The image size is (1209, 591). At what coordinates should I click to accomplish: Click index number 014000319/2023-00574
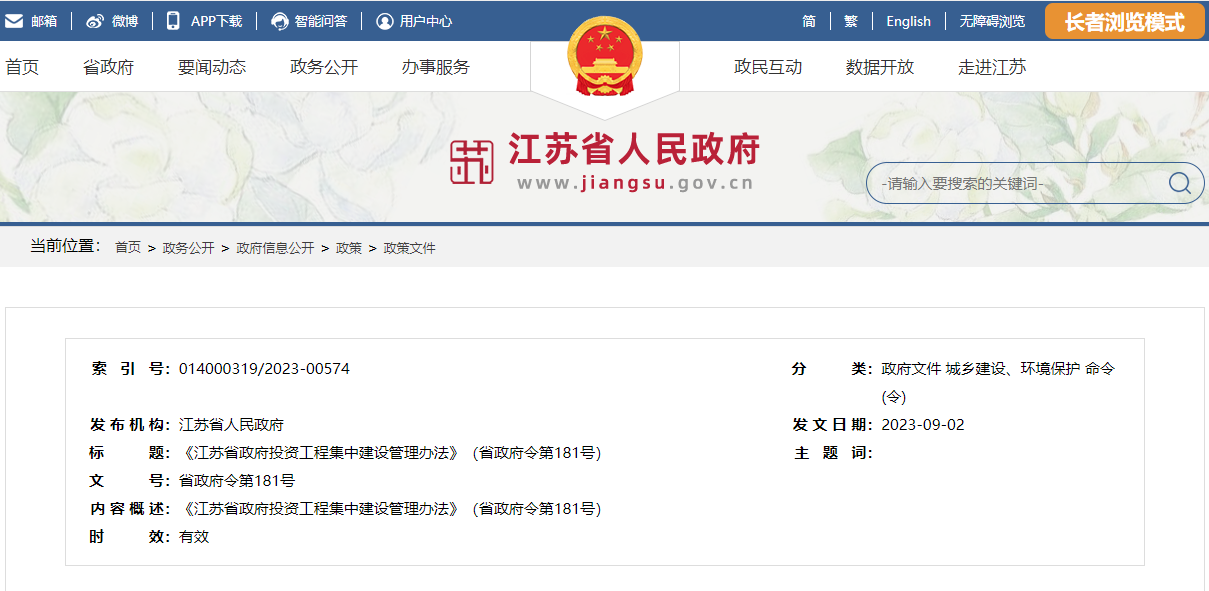tap(264, 369)
